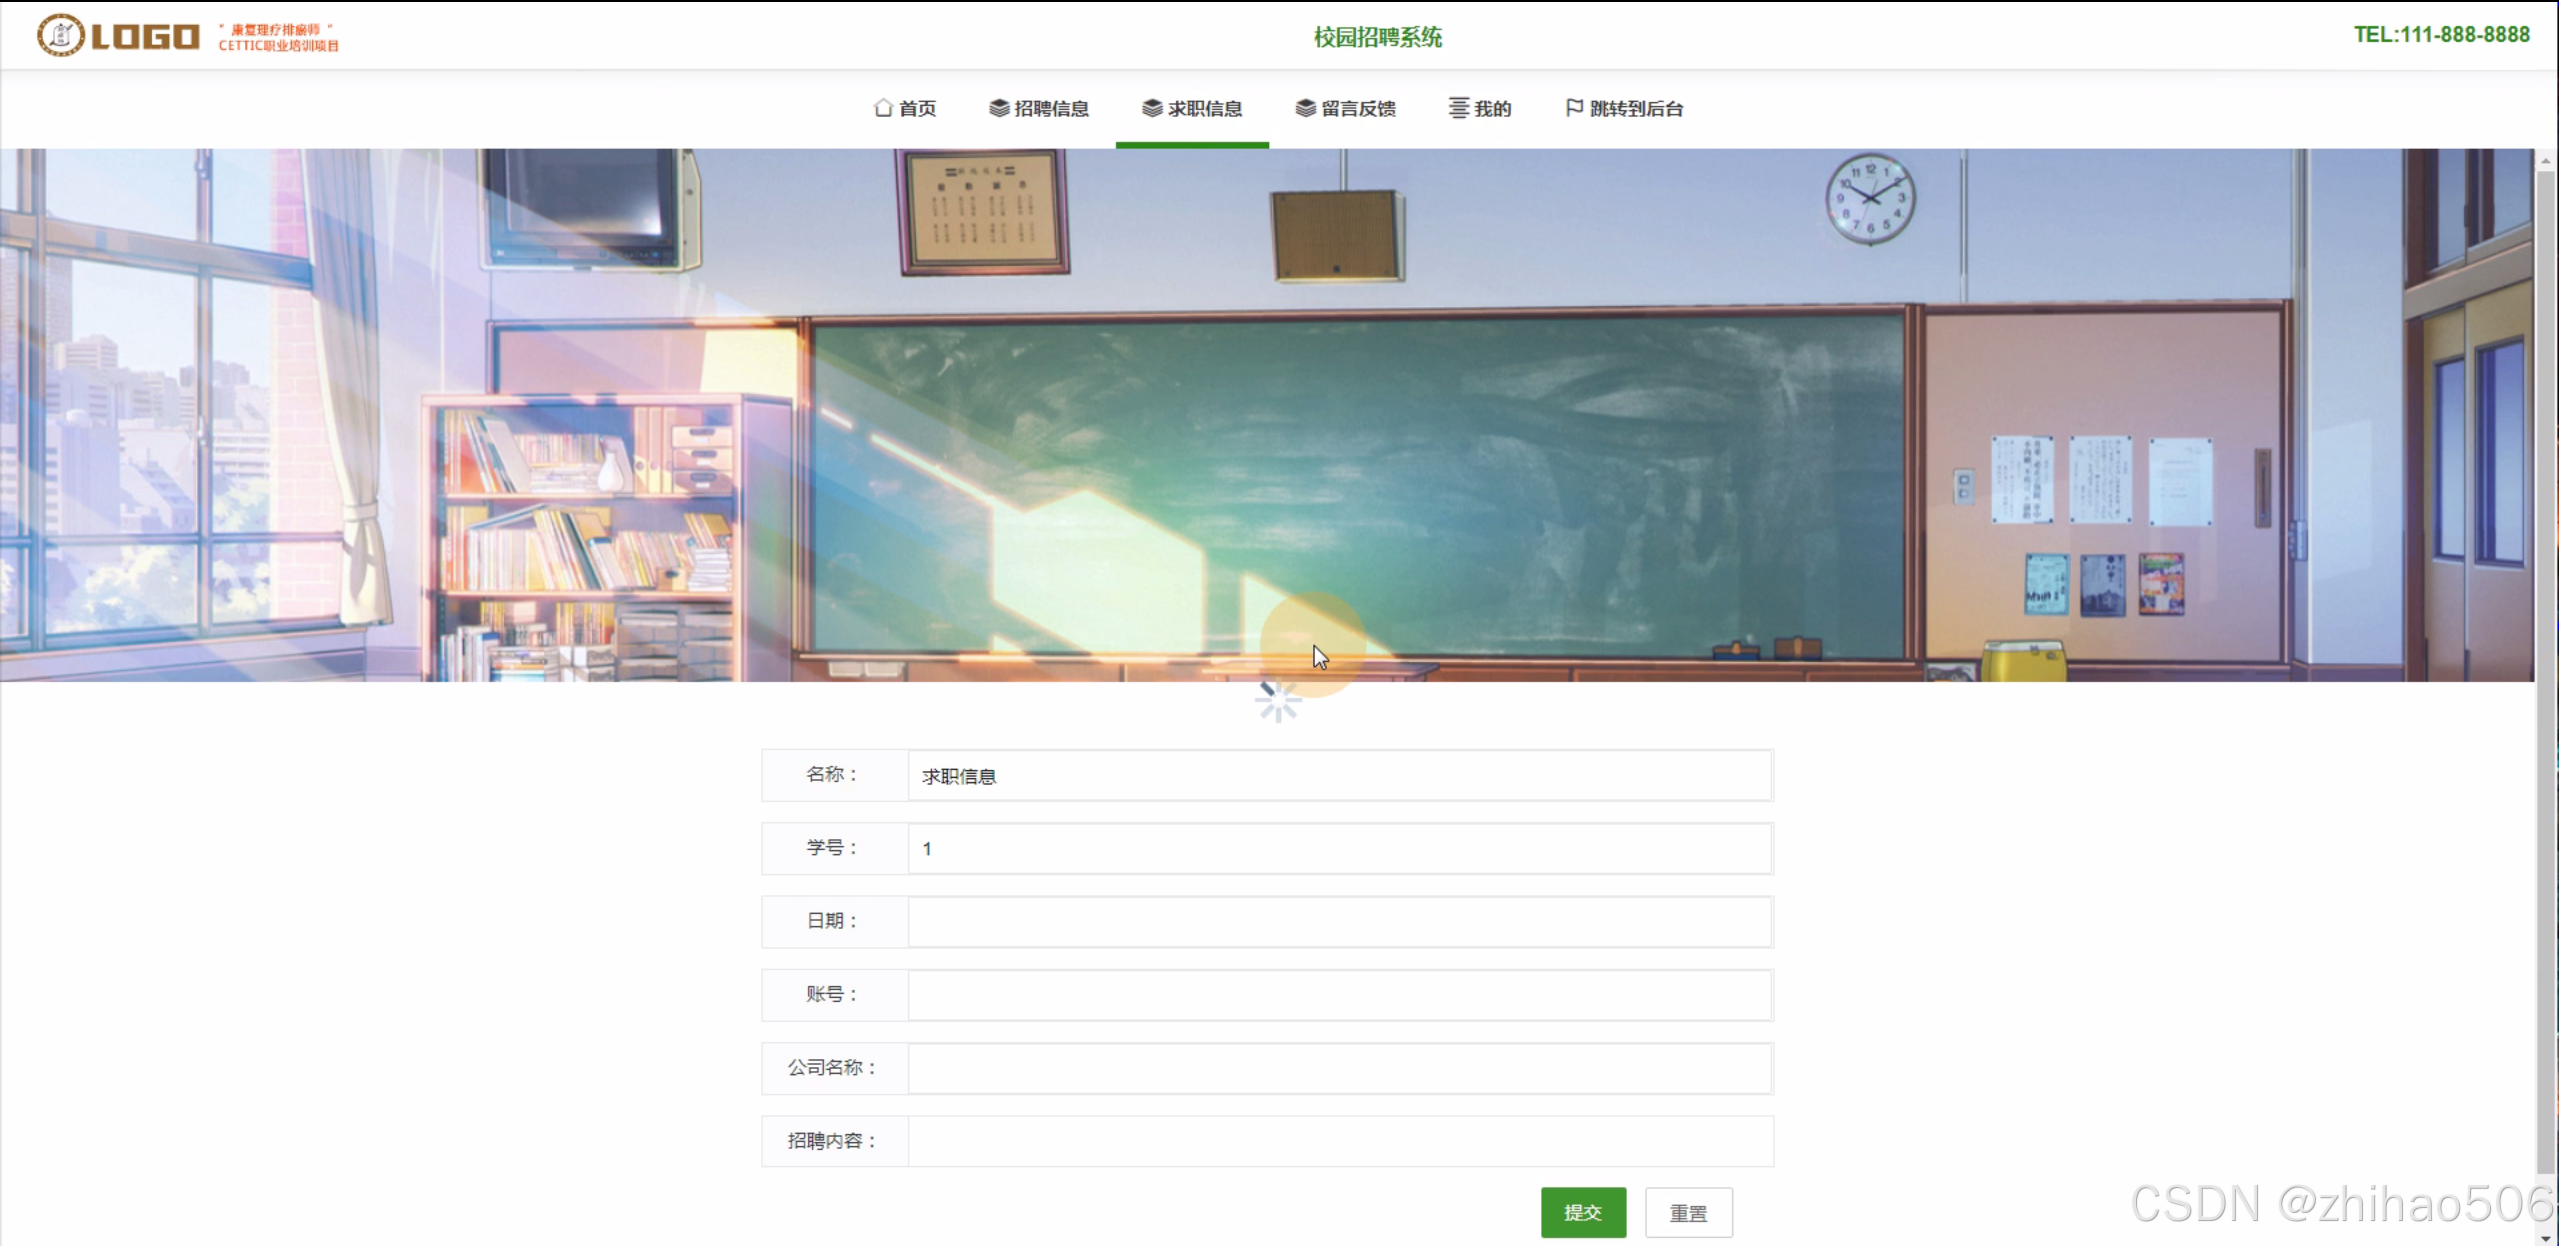The image size is (2559, 1246).
Task: Click the stack icon beside 留言反馈
Action: click(x=1305, y=108)
